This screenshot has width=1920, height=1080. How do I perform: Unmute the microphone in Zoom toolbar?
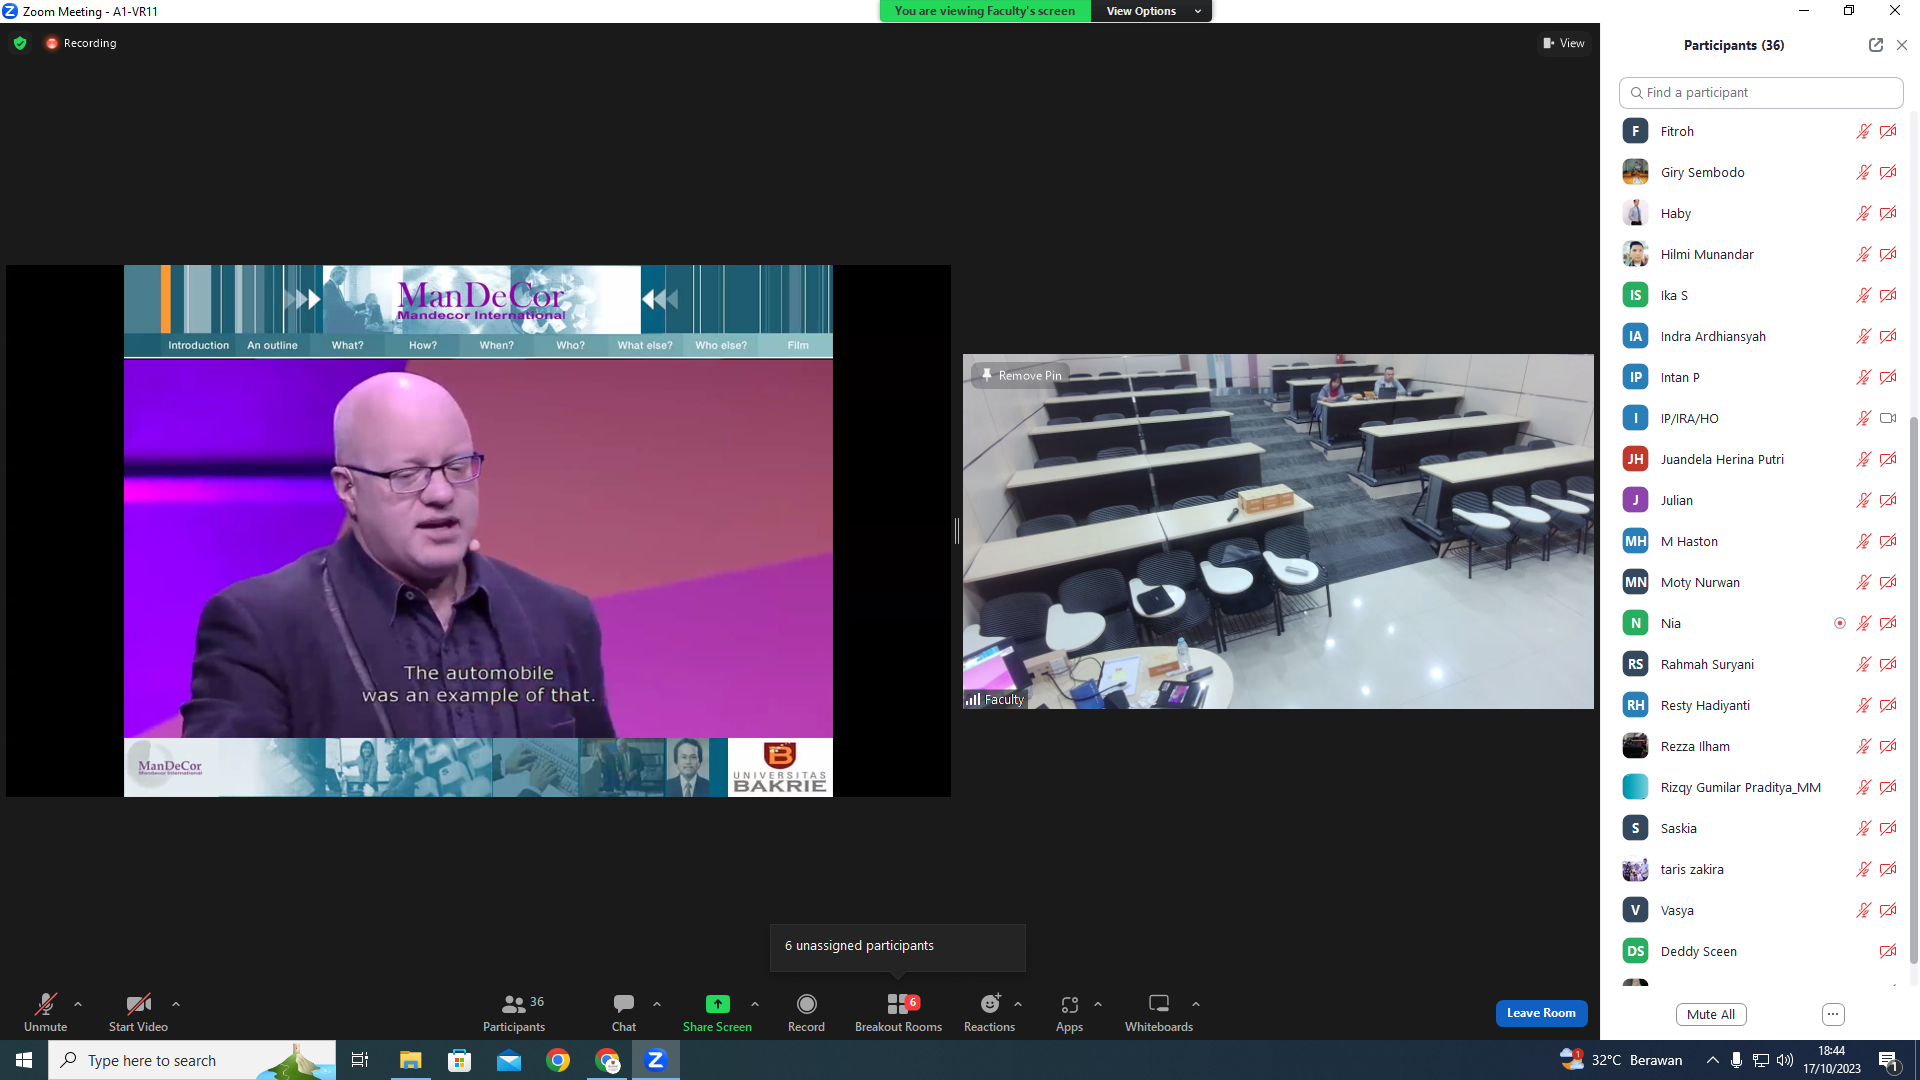[x=45, y=1012]
